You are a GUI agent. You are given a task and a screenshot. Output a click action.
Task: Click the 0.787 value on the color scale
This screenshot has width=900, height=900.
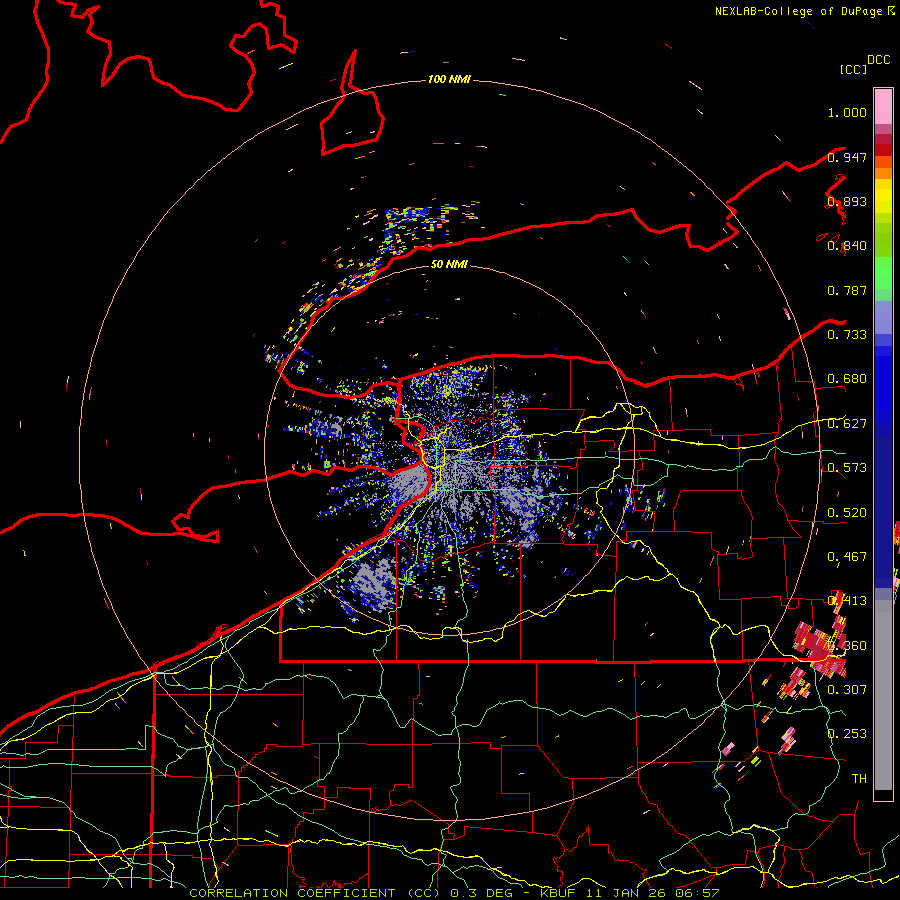(x=847, y=290)
